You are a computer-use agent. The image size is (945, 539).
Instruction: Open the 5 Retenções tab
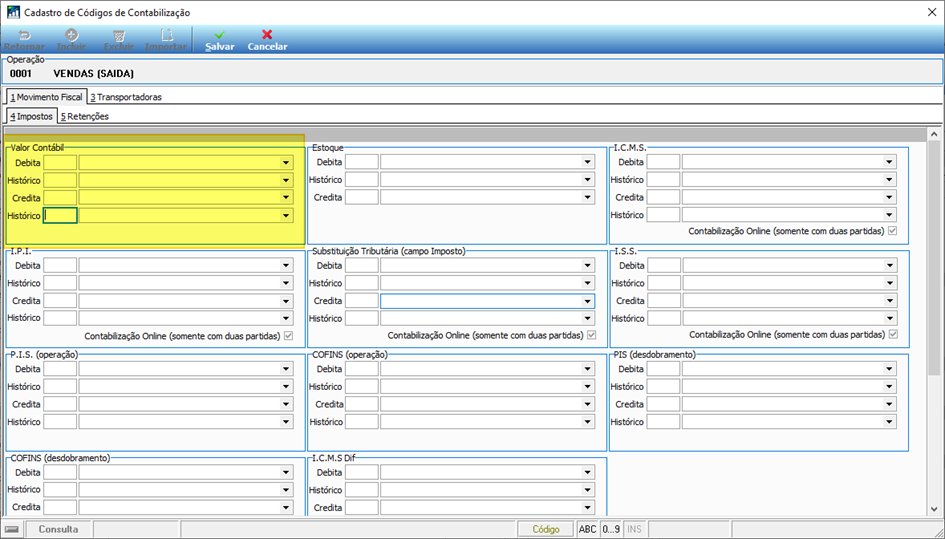[x=84, y=116]
